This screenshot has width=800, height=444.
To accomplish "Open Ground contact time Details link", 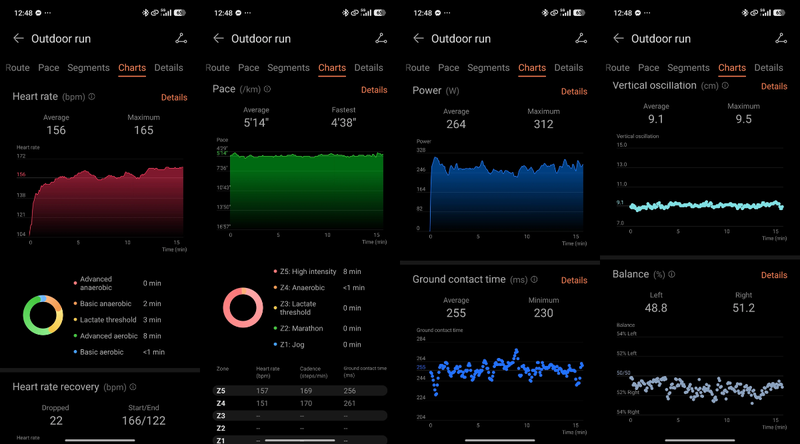I will [574, 280].
